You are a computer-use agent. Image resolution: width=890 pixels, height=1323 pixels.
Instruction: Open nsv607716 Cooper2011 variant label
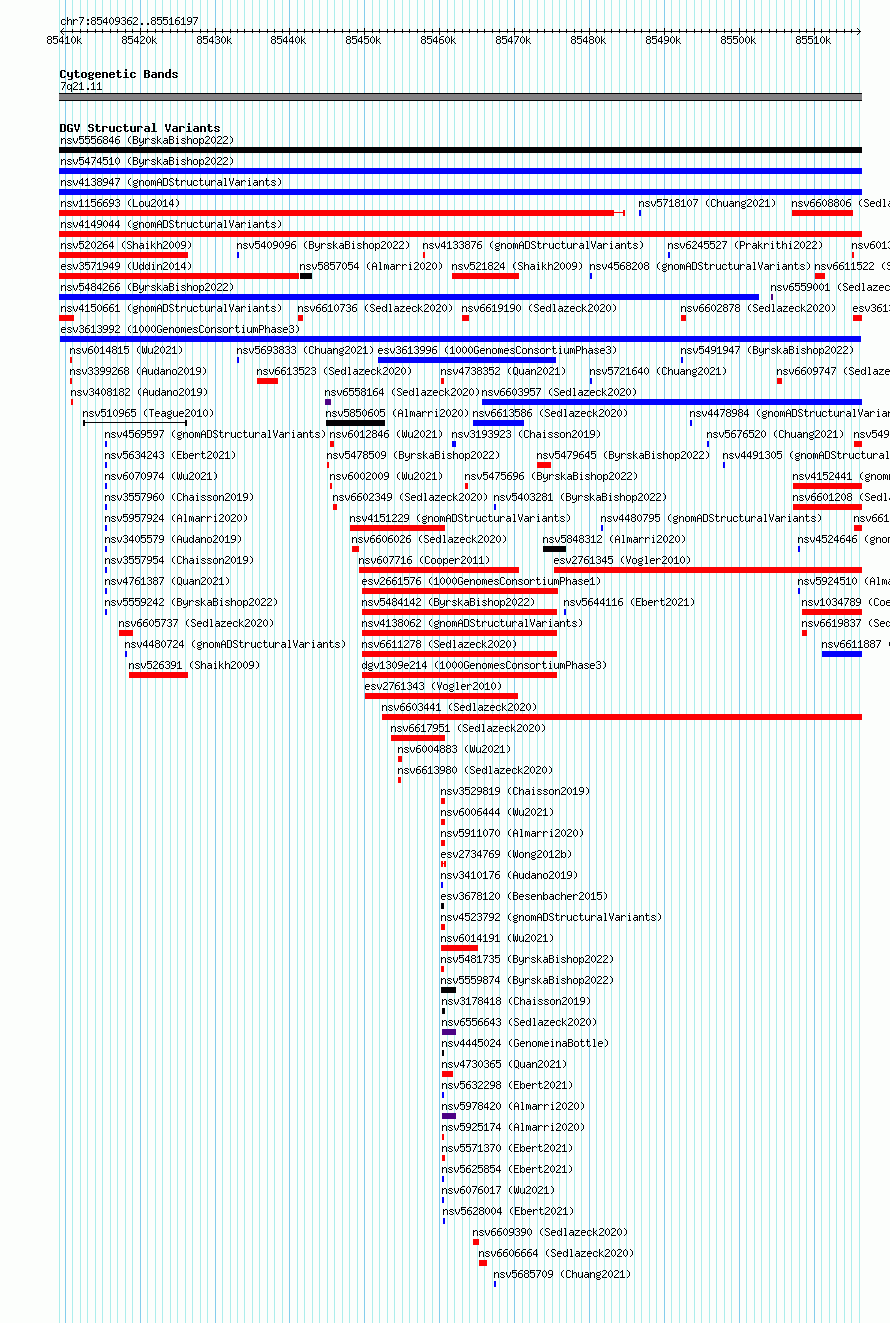tap(424, 560)
